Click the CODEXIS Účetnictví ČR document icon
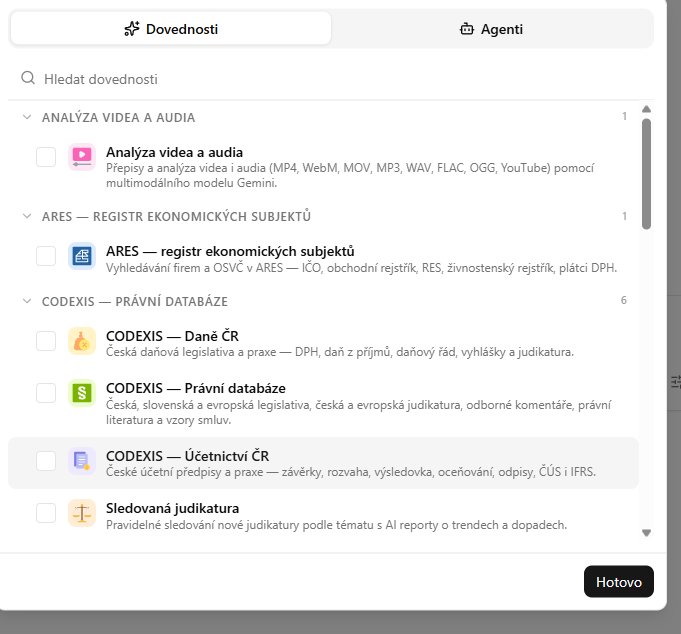The height and width of the screenshot is (634, 681). (x=82, y=461)
